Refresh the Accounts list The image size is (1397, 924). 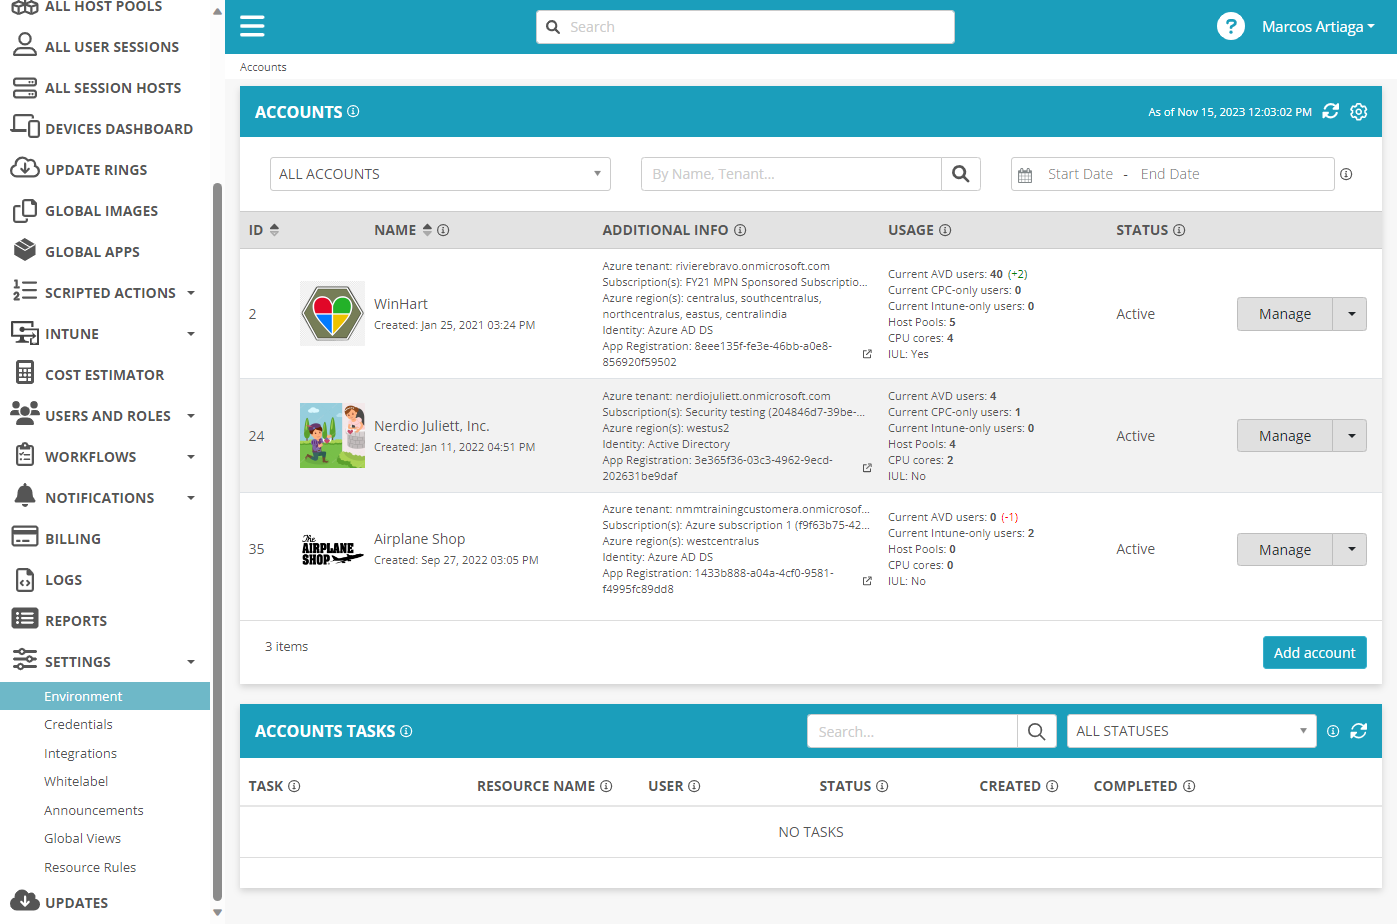pos(1330,111)
